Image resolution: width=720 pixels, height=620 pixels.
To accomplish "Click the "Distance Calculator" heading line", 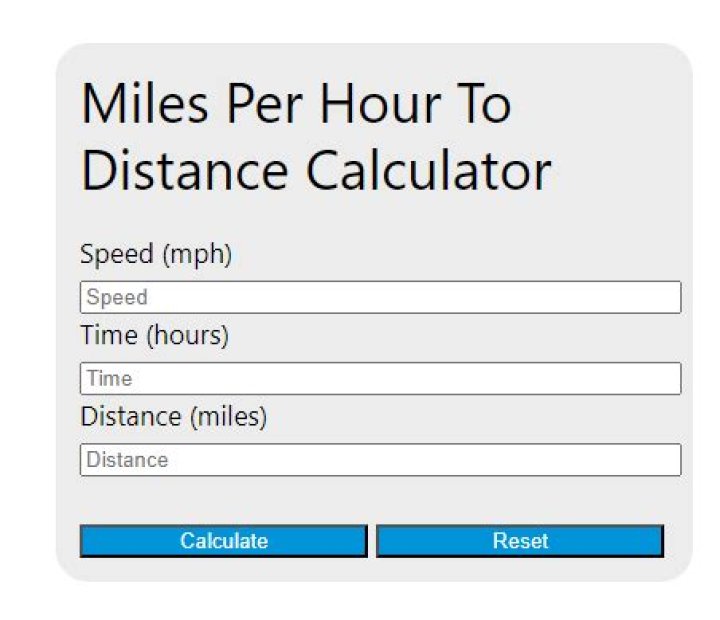I will (x=315, y=170).
